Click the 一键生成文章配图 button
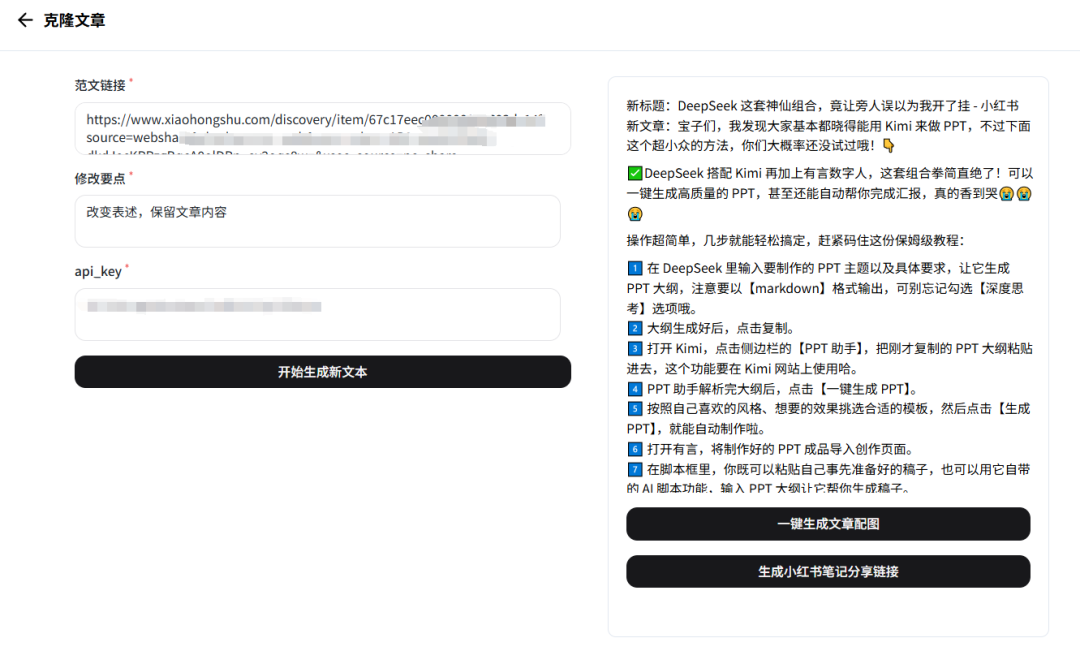The height and width of the screenshot is (651, 1080). (x=828, y=524)
